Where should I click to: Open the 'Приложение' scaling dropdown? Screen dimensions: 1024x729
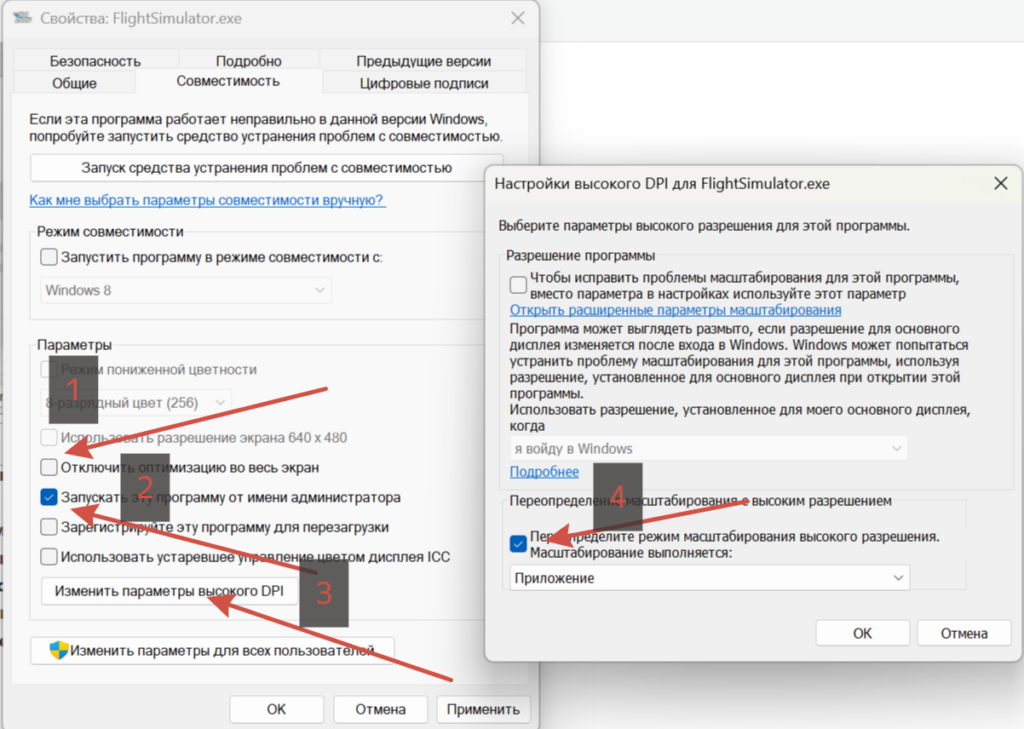(709, 578)
